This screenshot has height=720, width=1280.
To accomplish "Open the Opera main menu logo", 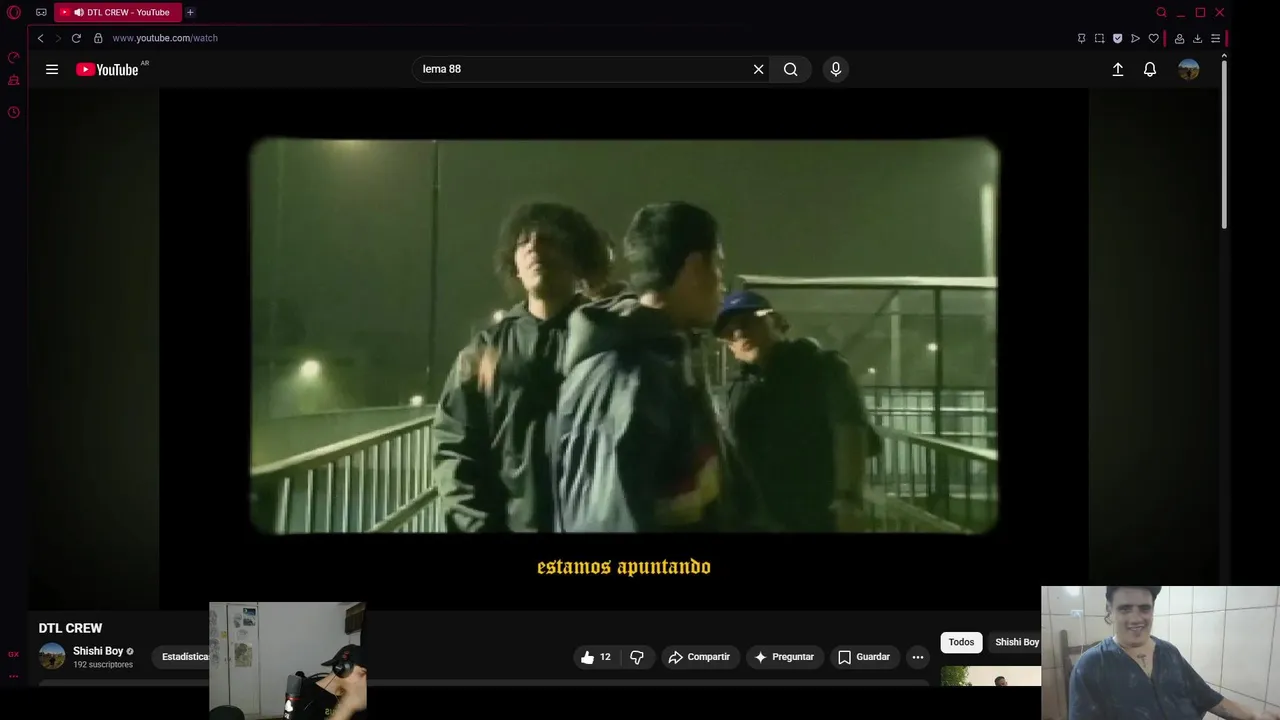I will [x=14, y=13].
